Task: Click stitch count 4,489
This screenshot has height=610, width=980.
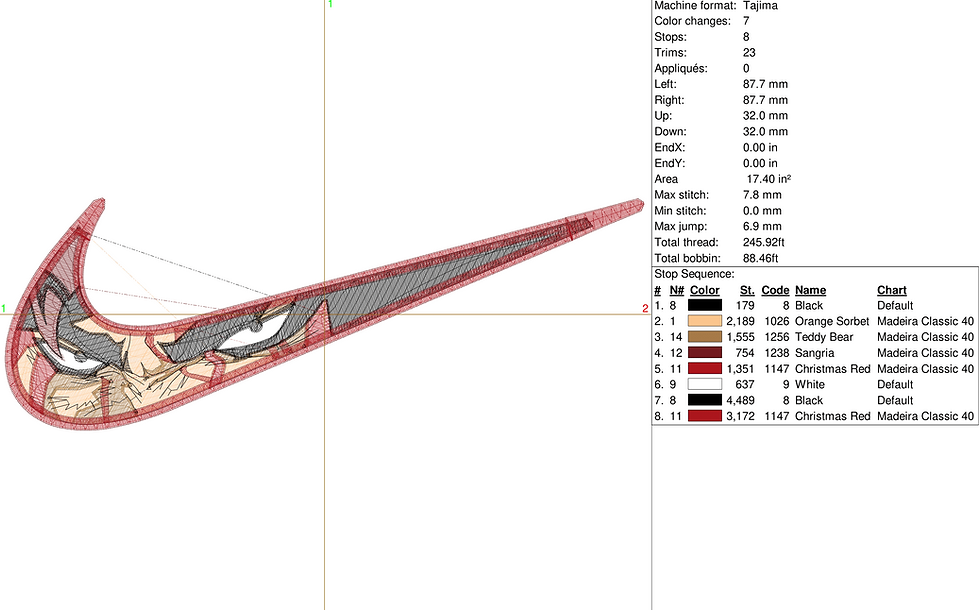Action: [x=740, y=400]
